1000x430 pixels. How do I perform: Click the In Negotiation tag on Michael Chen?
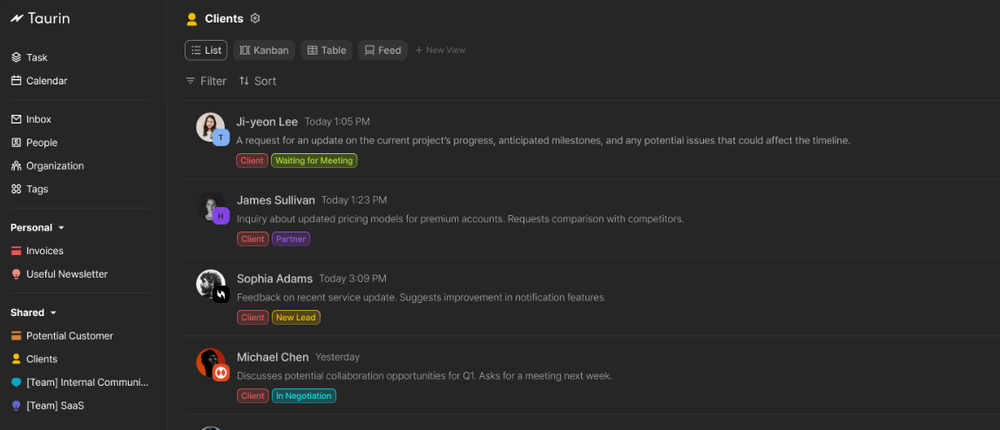304,396
